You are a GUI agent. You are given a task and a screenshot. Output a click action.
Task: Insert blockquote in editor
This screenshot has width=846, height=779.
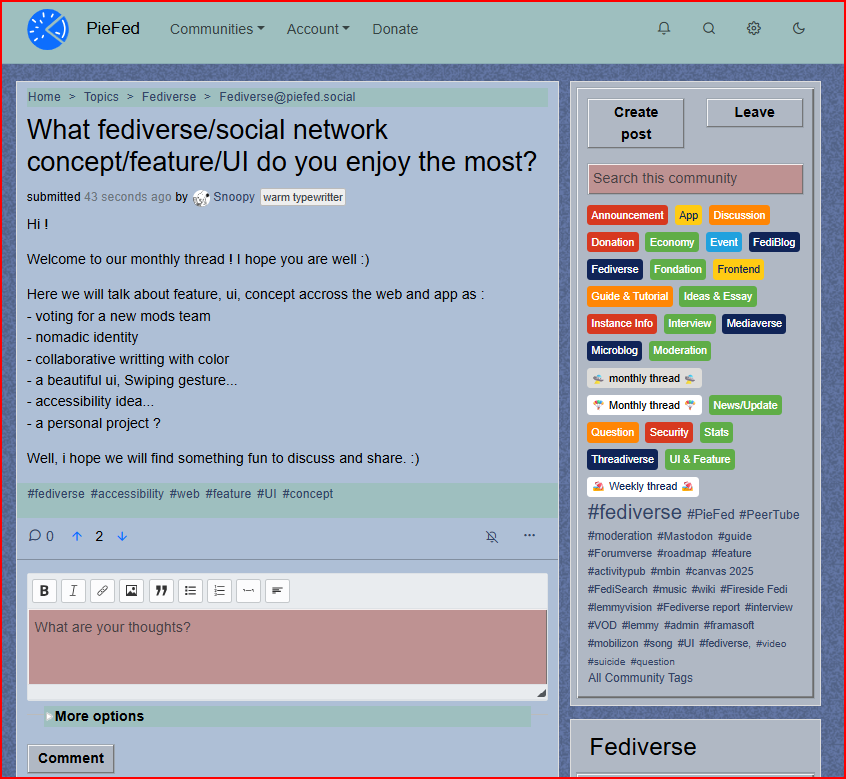[x=161, y=591]
